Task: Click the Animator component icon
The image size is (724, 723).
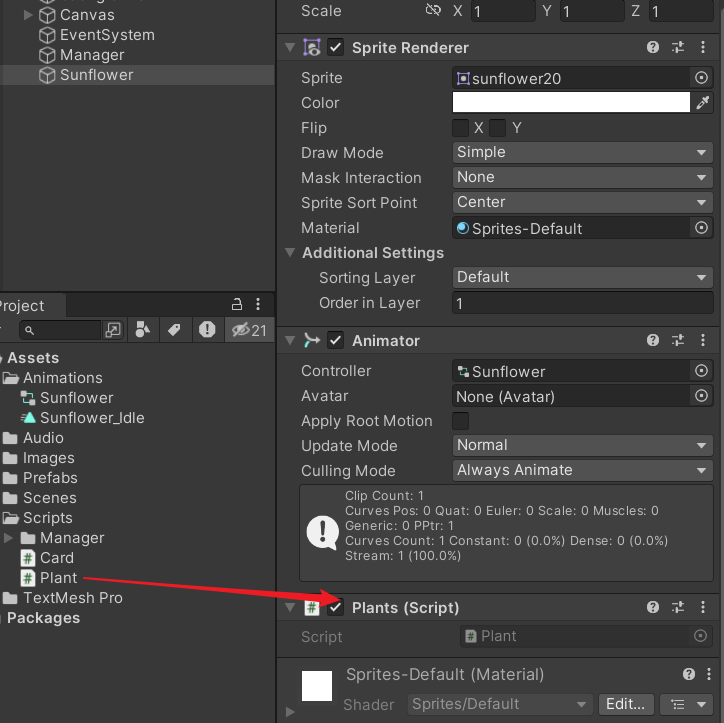Action: coord(312,340)
